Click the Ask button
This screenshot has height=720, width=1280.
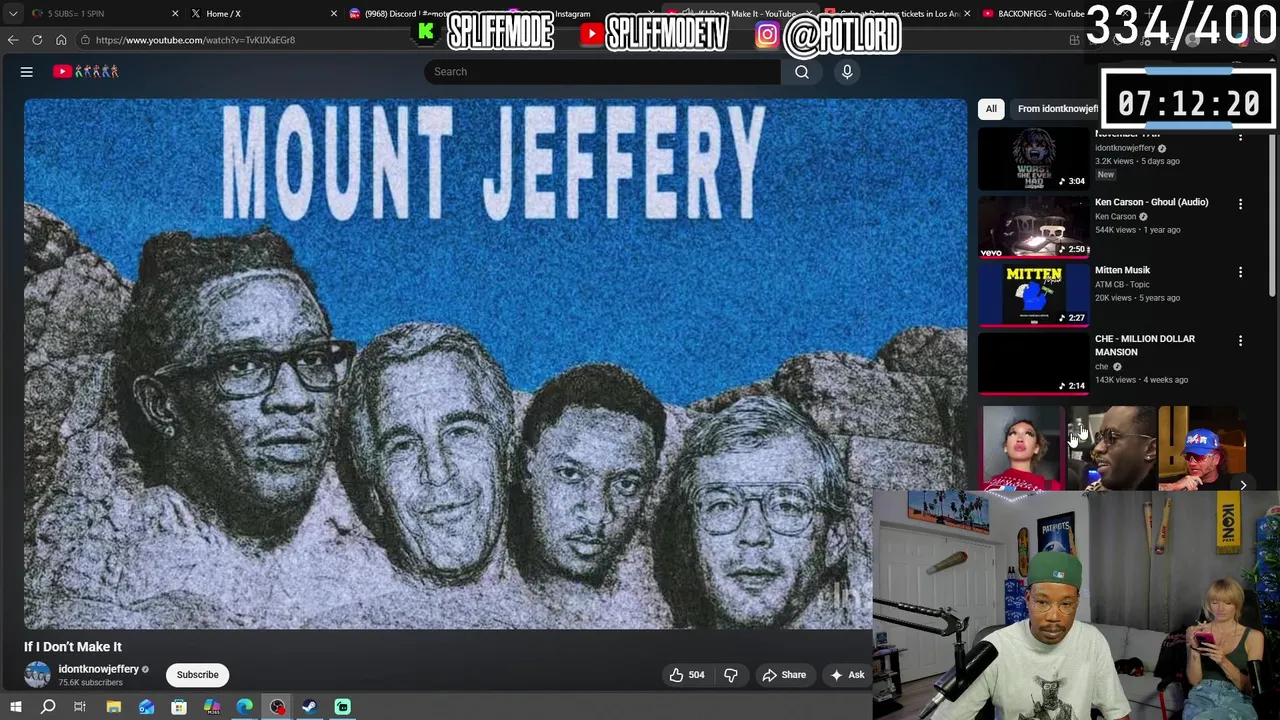(847, 675)
